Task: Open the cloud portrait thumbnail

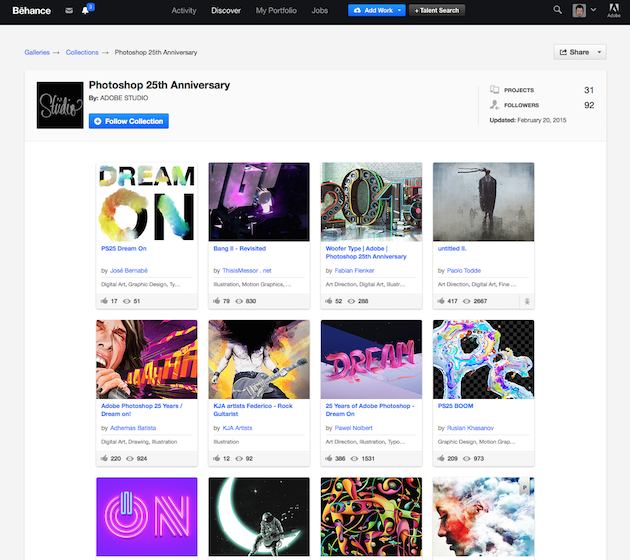Action: (x=484, y=517)
